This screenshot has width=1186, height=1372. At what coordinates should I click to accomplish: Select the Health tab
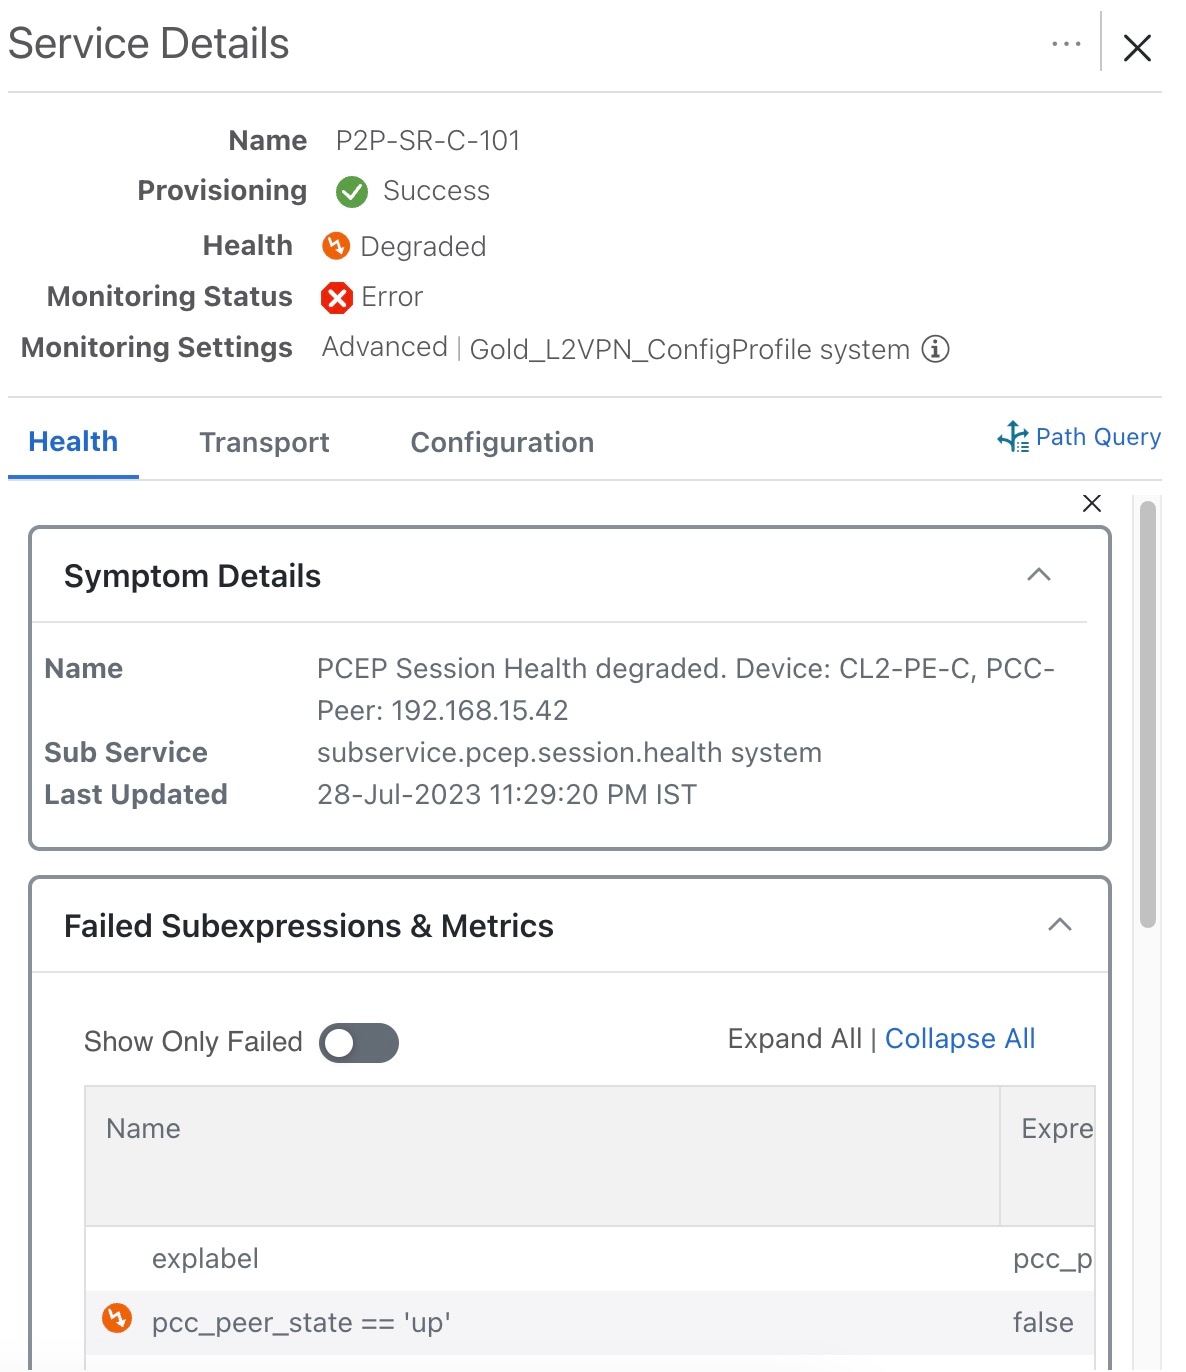73,441
